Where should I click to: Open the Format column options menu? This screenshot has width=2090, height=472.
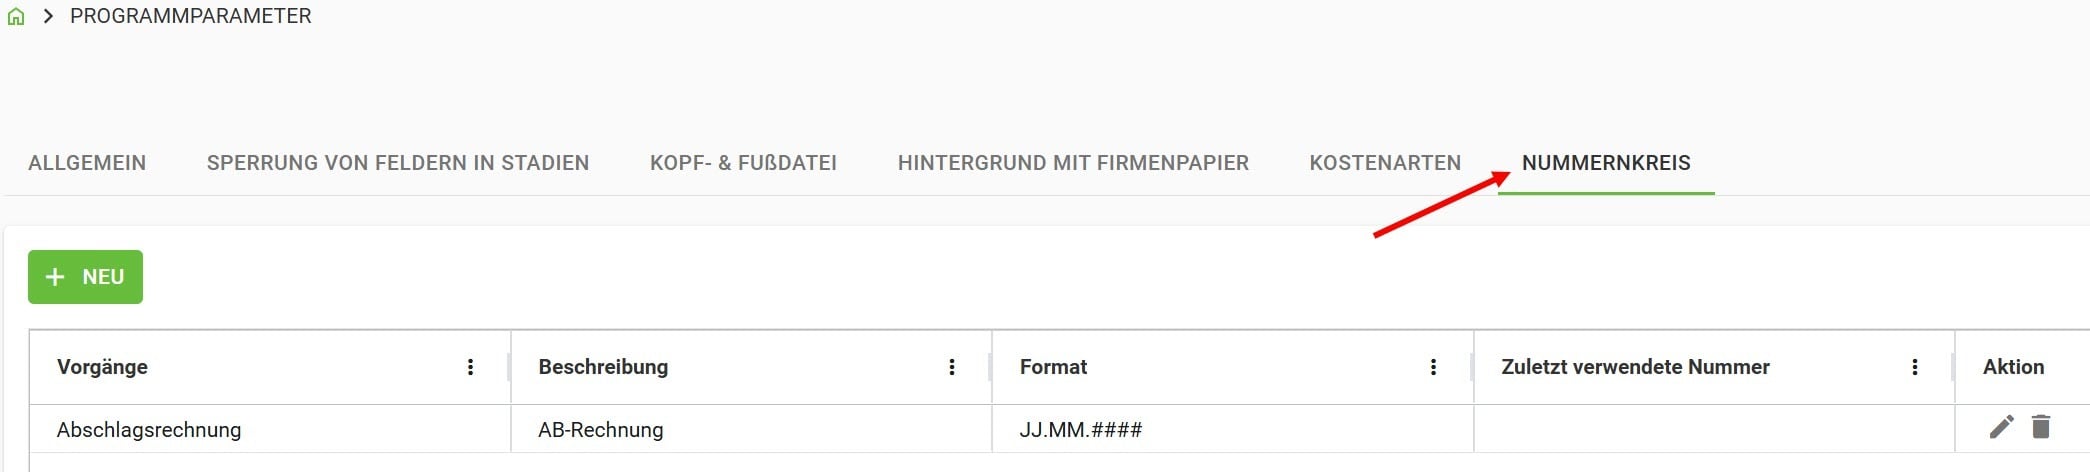point(1433,367)
